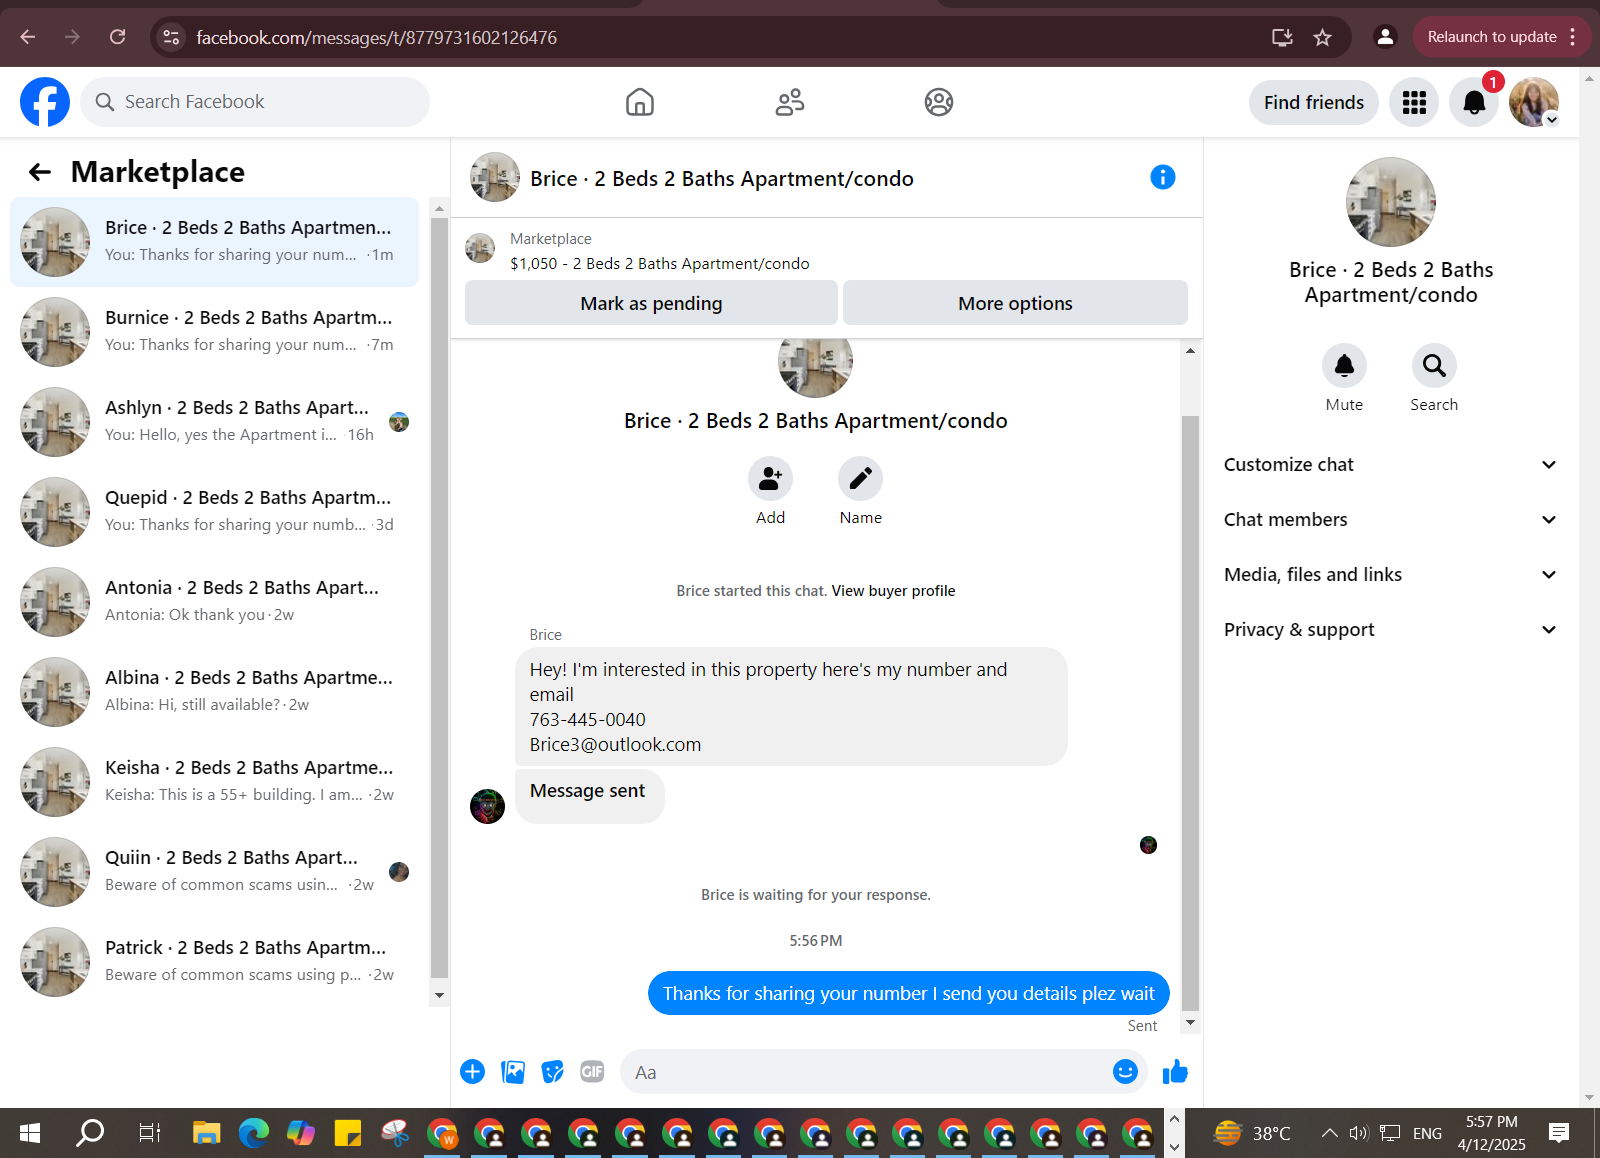Open the emoji picker smiley icon

1125,1072
